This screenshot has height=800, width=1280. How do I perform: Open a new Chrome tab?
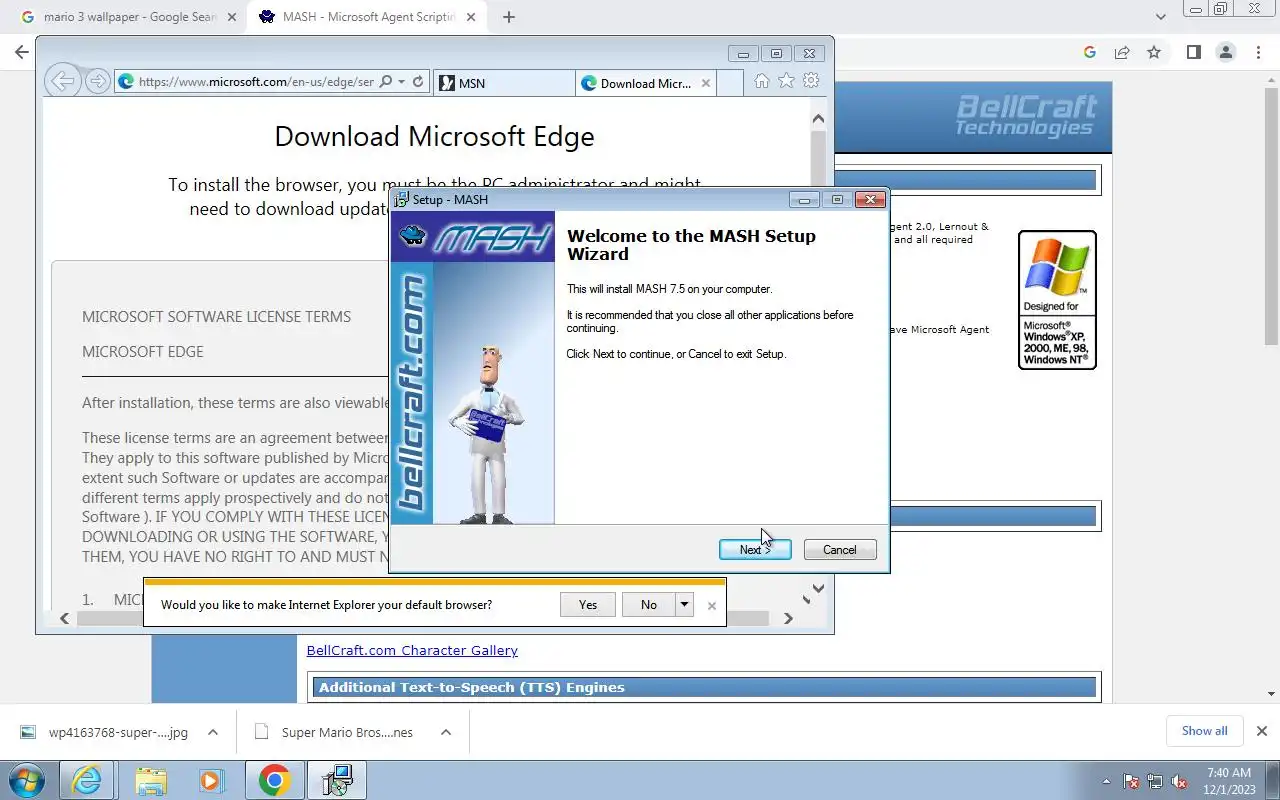508,17
